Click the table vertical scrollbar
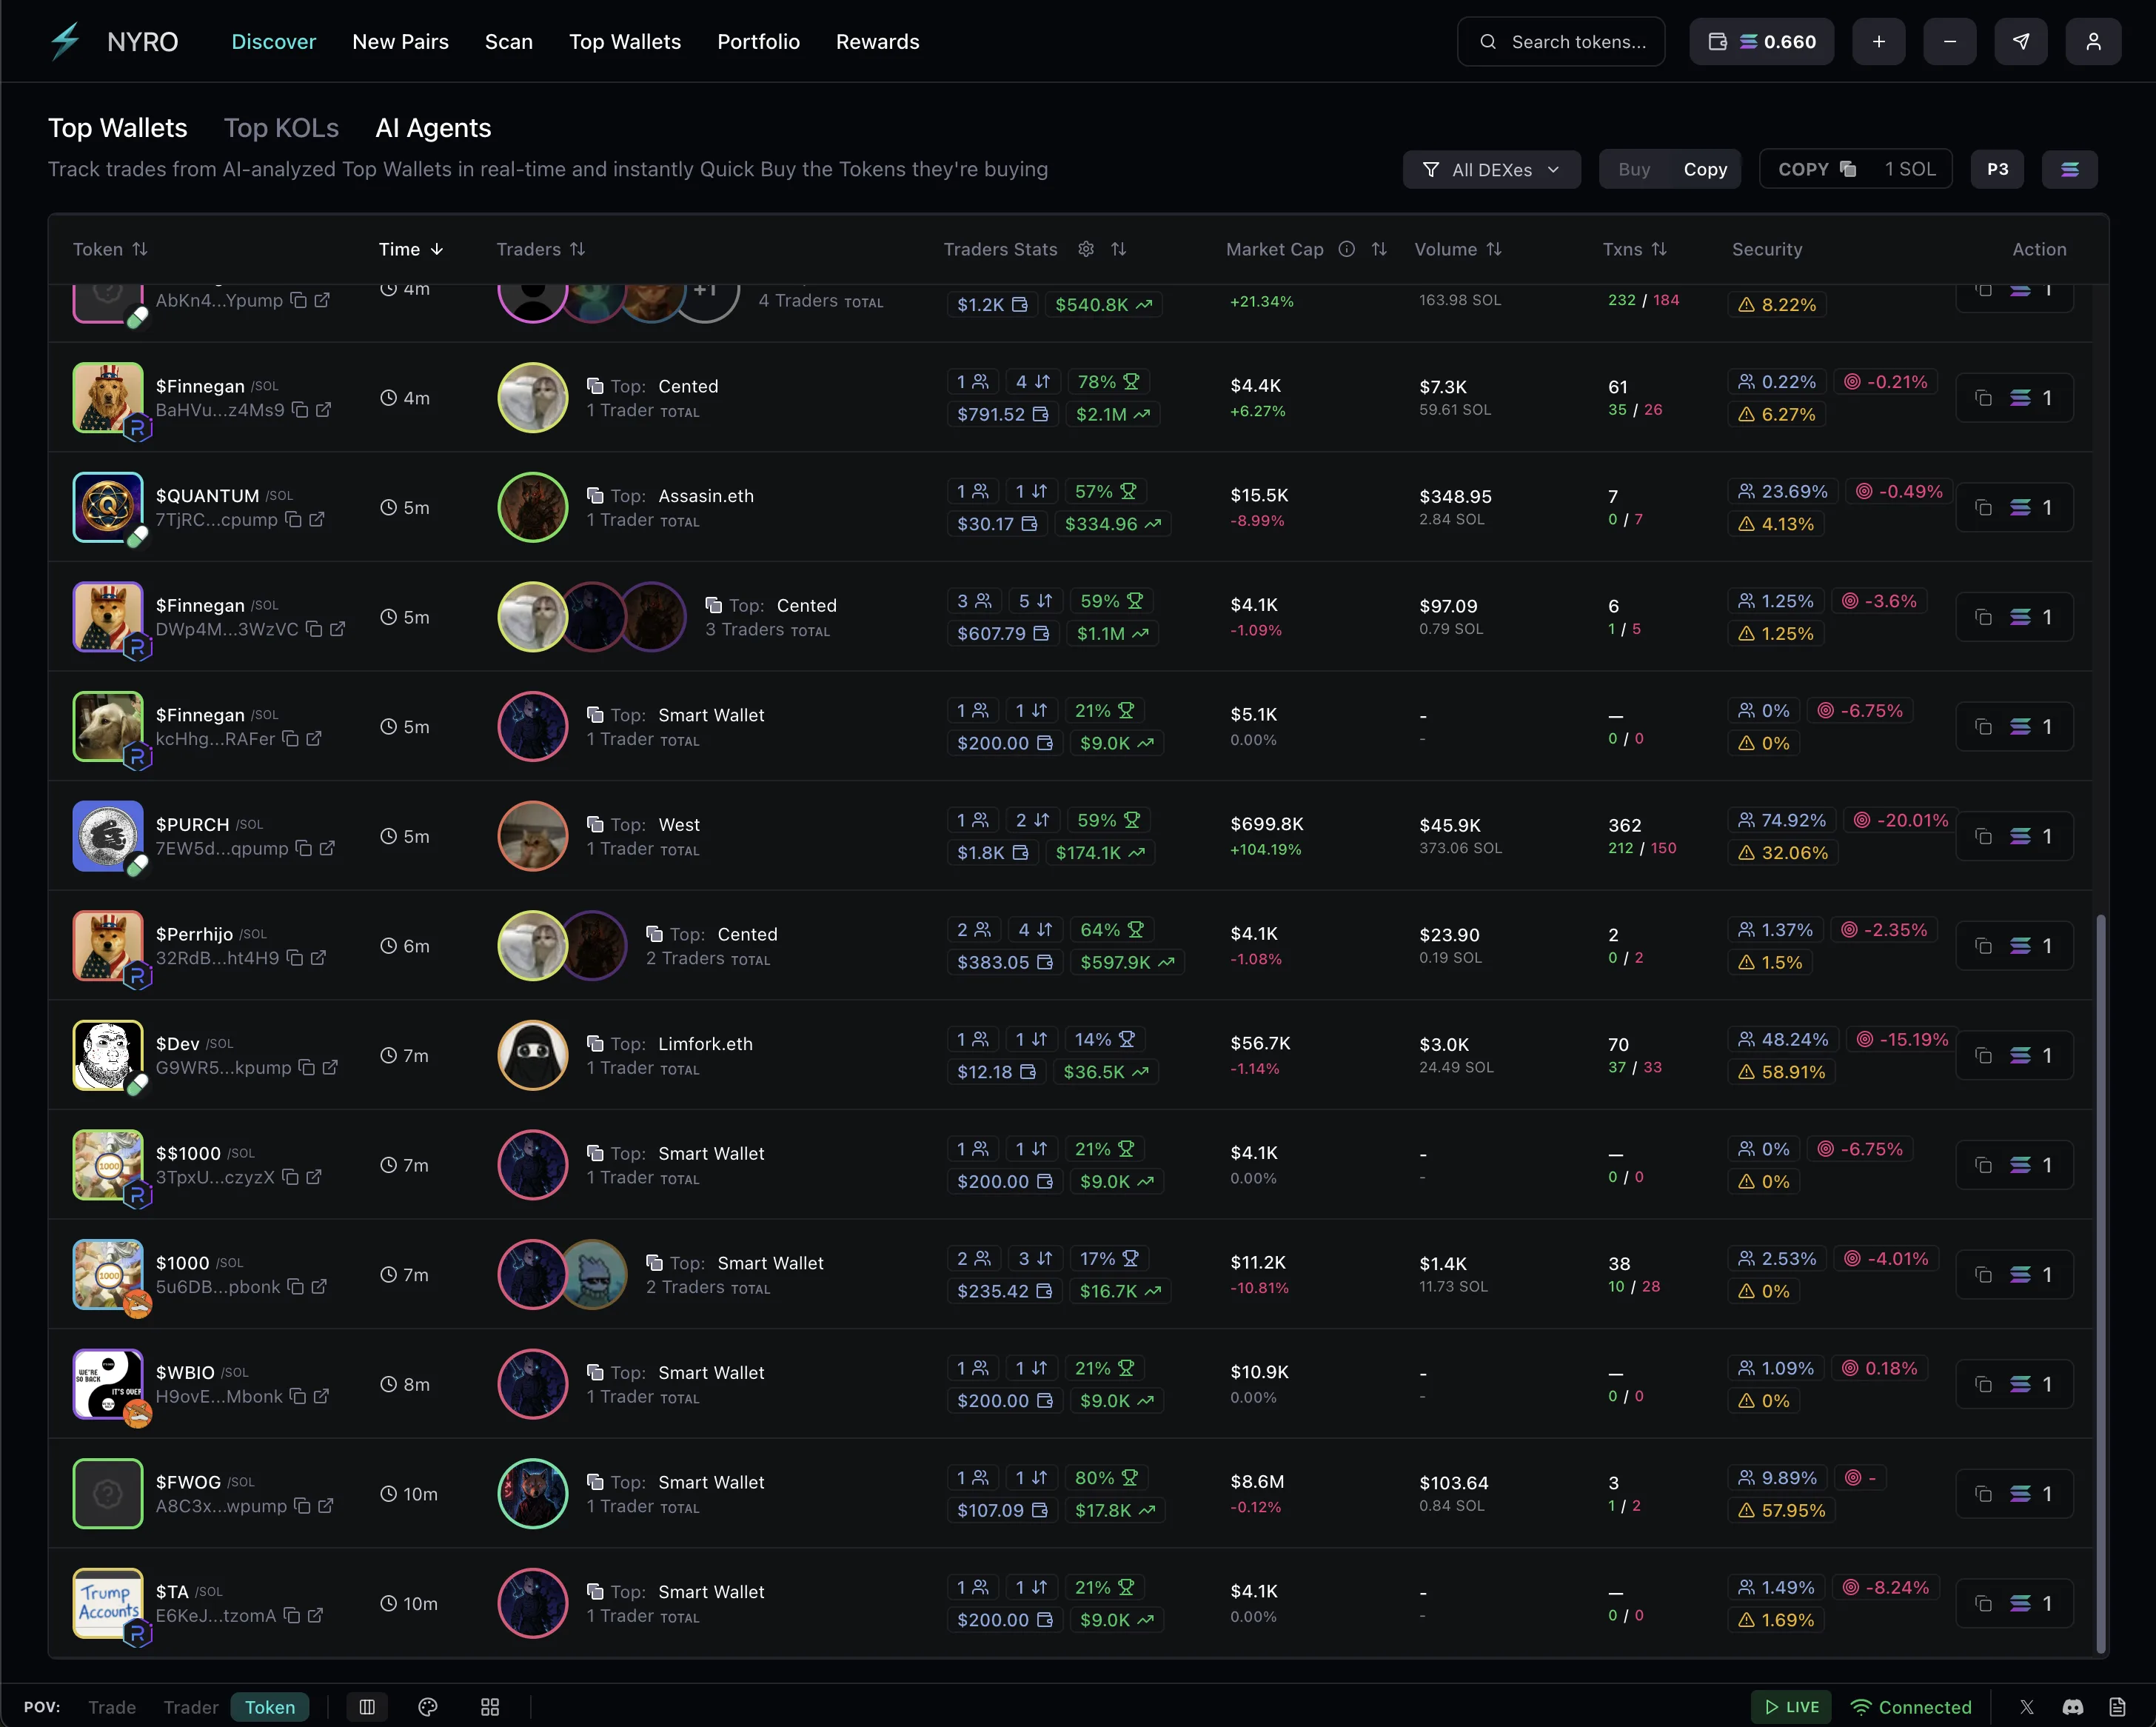This screenshot has height=1727, width=2156. [2100, 1283]
